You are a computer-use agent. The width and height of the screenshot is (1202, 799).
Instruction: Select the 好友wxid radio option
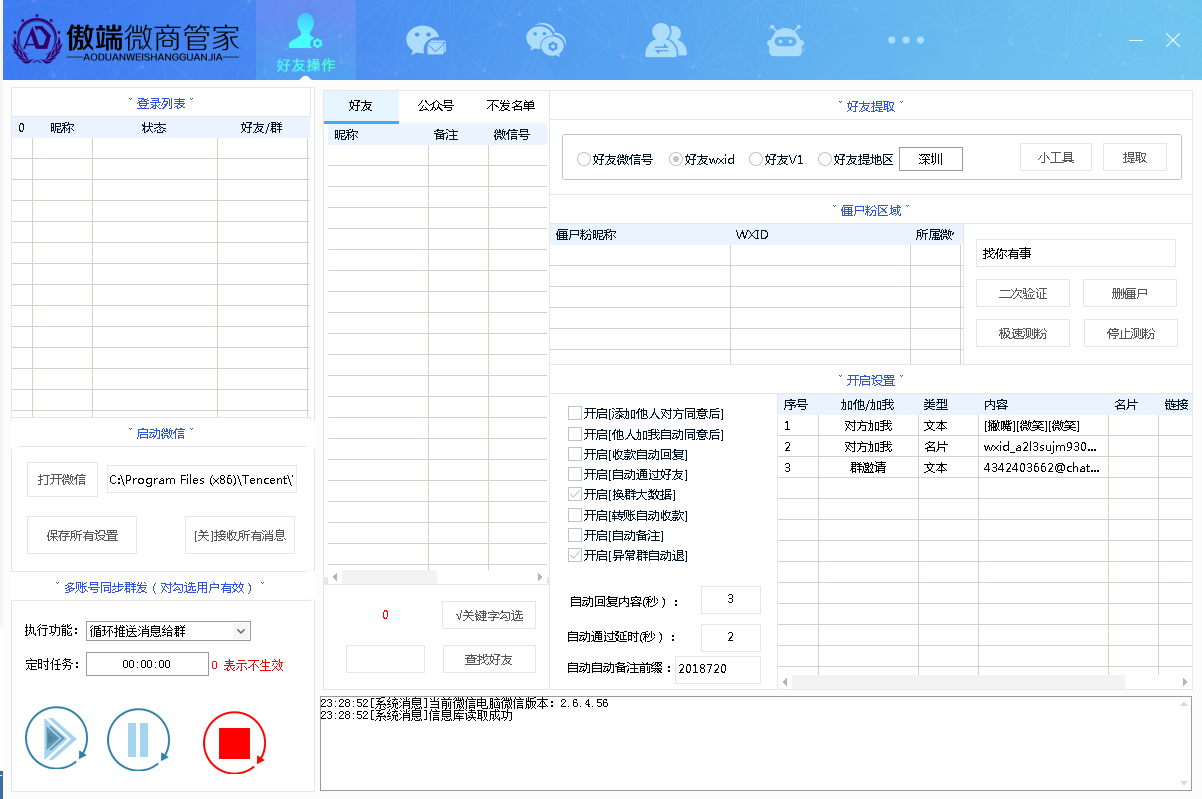pyautogui.click(x=702, y=159)
